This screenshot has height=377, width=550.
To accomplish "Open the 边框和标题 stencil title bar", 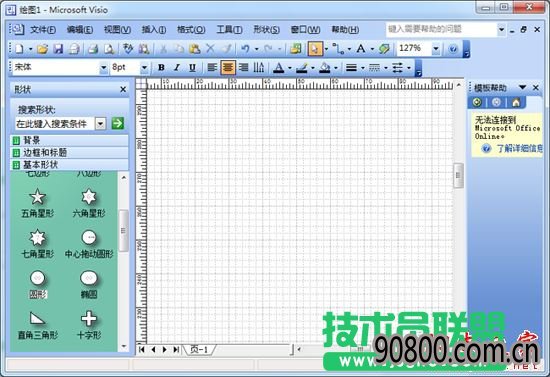I will coord(69,153).
